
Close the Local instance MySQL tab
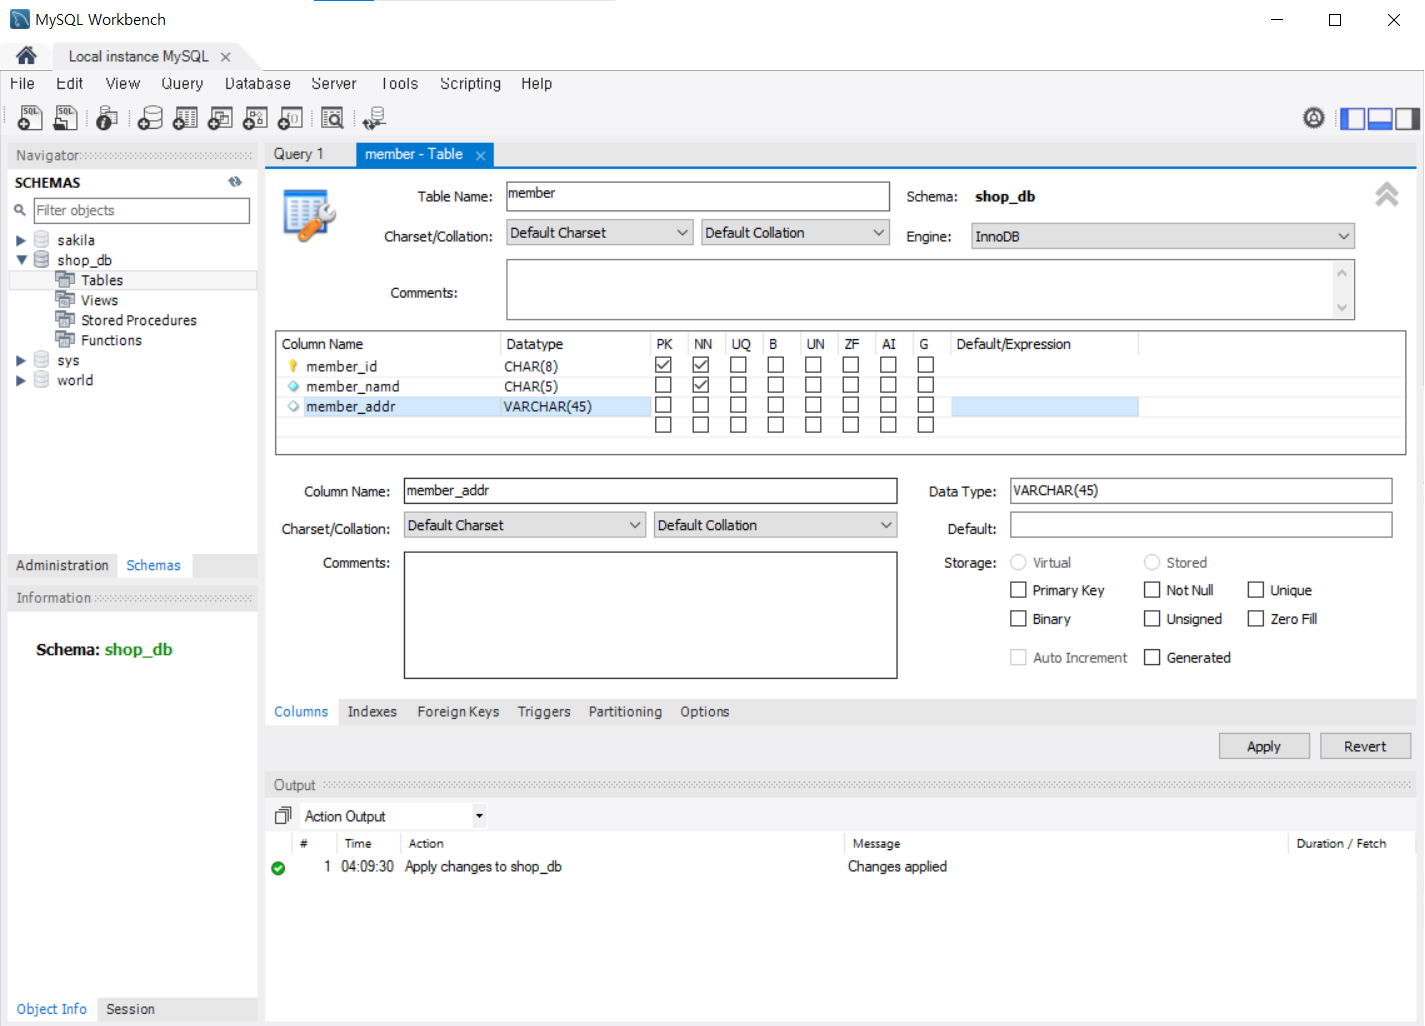point(226,57)
